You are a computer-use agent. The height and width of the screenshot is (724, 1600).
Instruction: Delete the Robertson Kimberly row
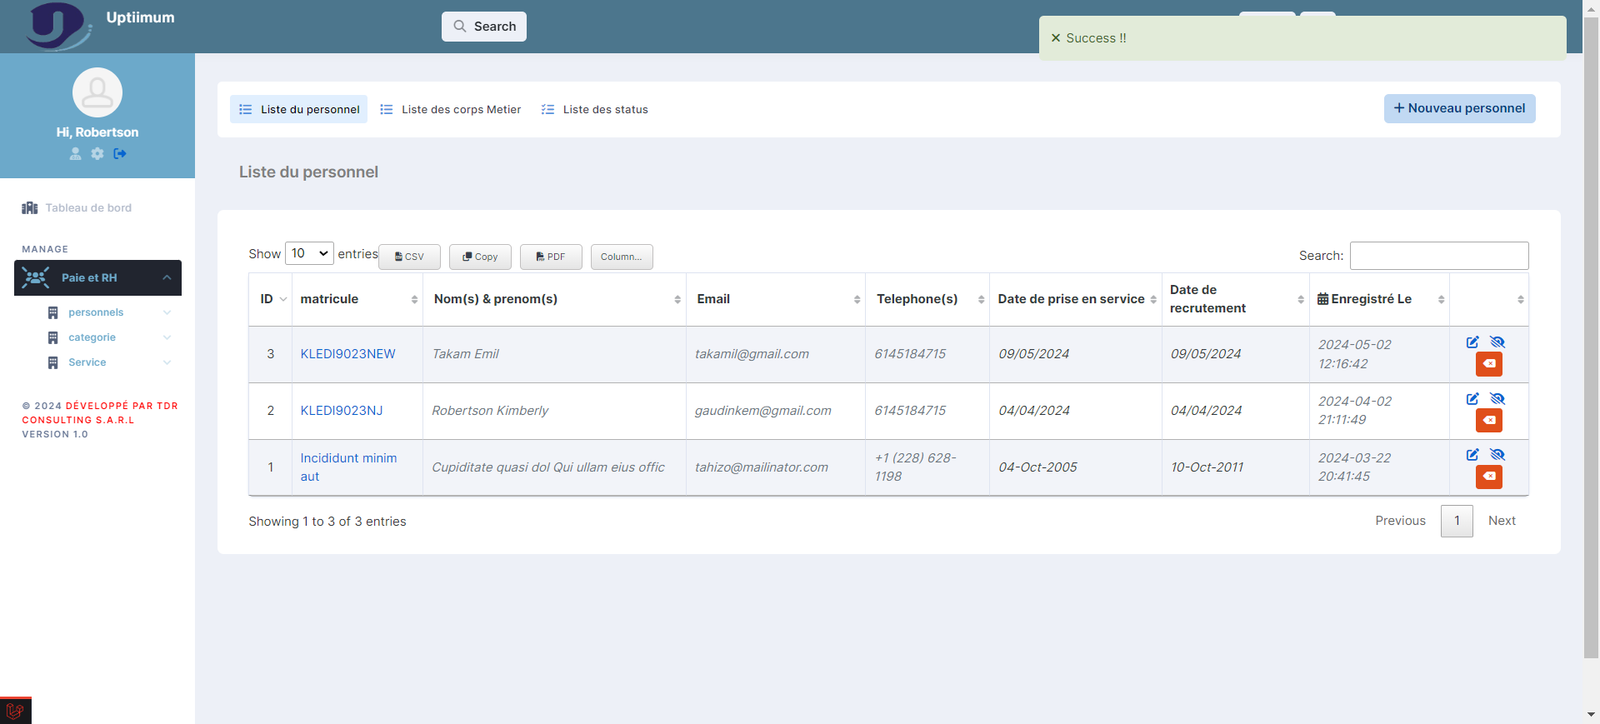pyautogui.click(x=1488, y=421)
